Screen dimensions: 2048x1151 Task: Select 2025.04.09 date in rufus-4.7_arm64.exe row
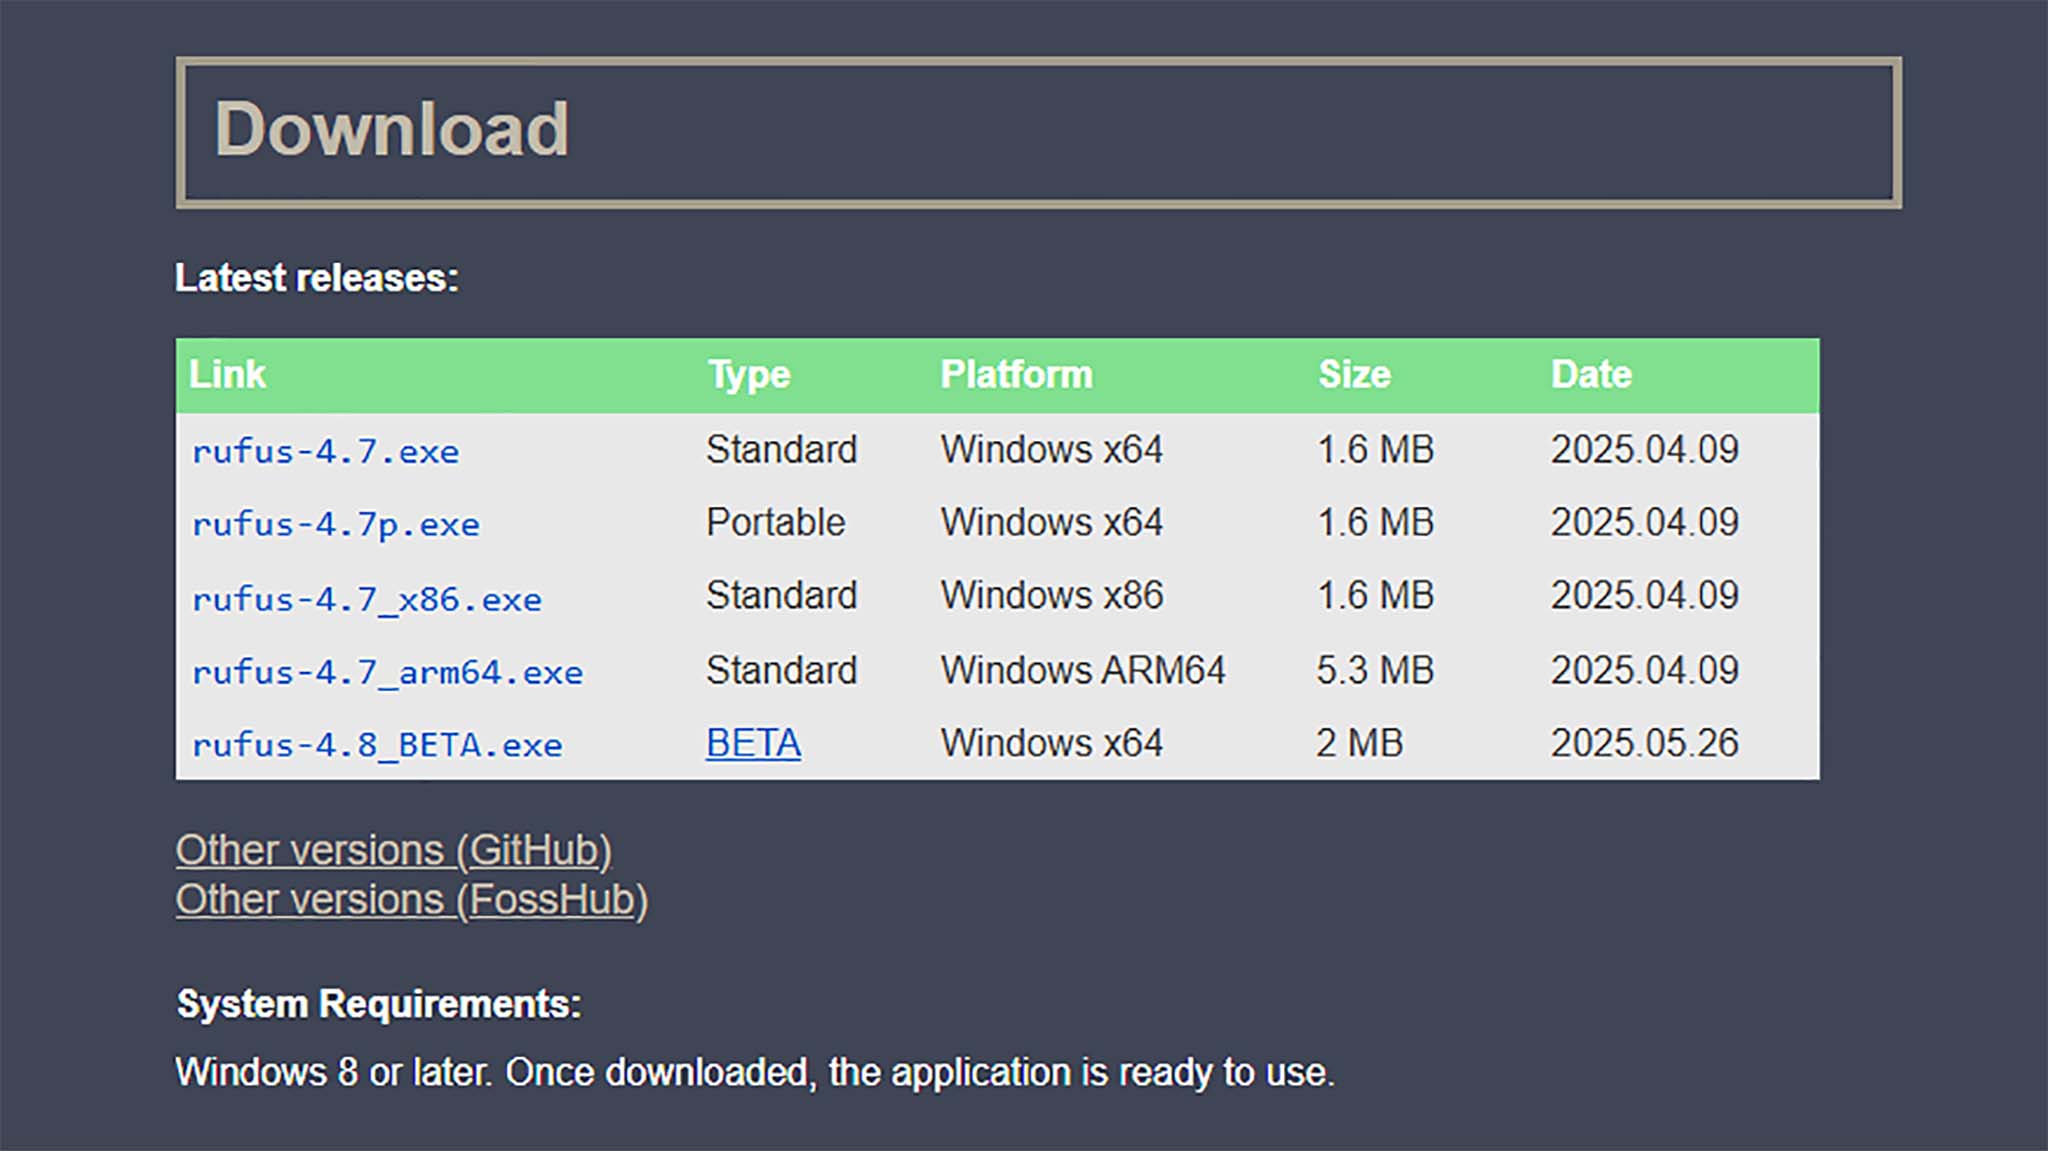[x=1644, y=670]
